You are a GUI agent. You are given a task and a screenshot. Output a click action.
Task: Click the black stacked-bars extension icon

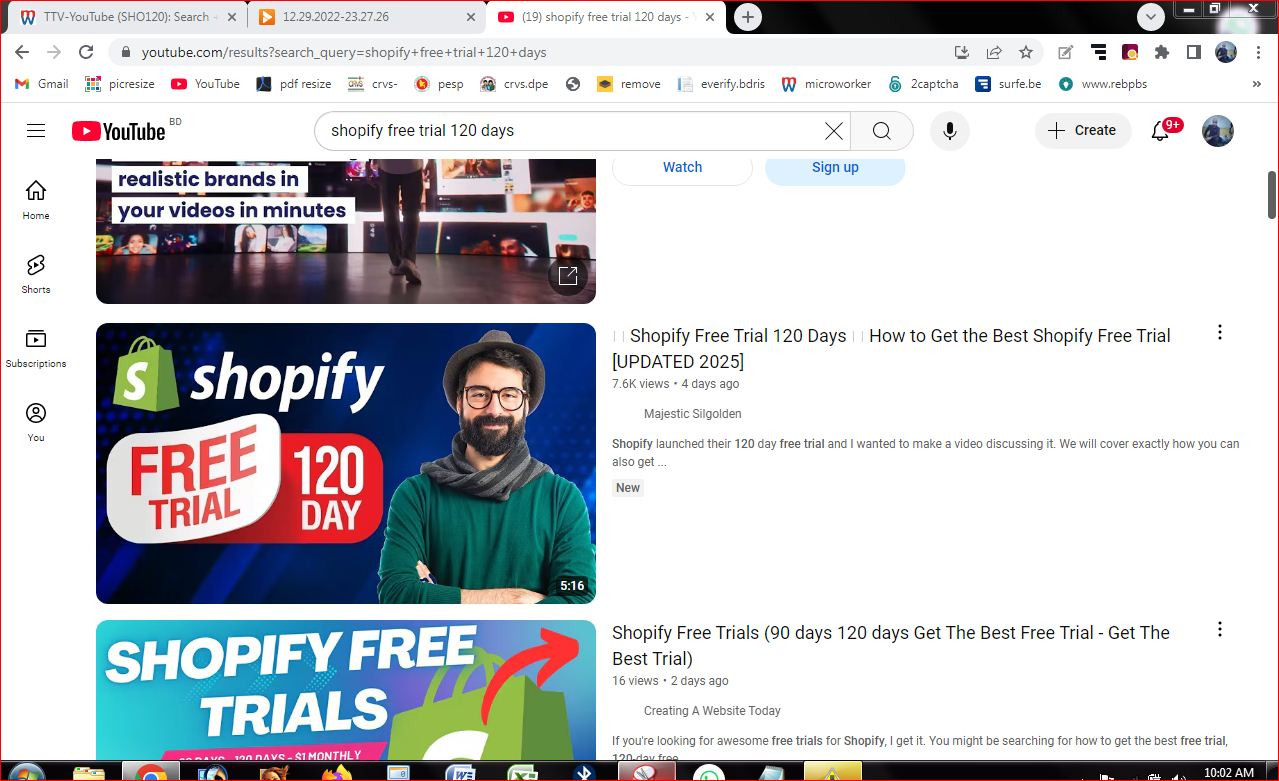(1098, 52)
